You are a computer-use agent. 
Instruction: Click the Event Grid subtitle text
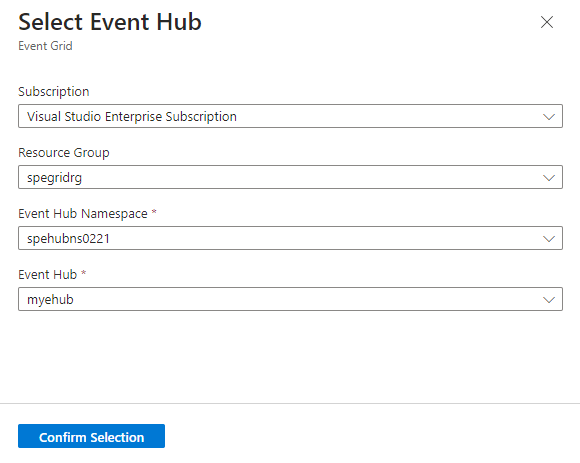tap(45, 46)
